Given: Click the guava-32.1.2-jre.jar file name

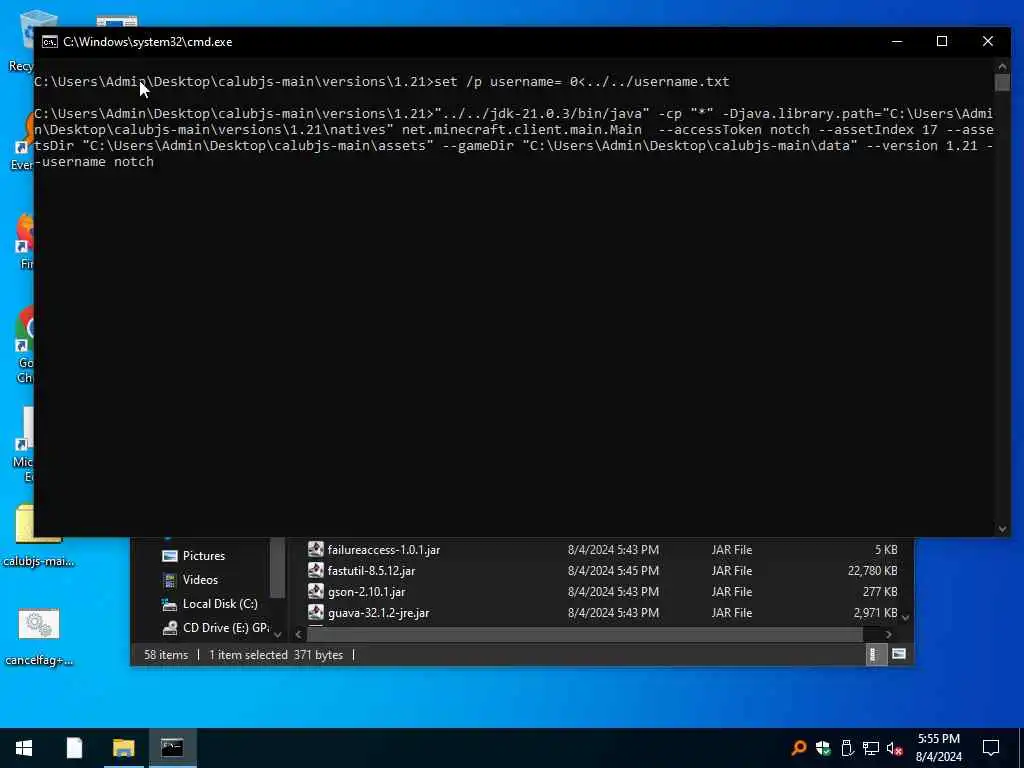Looking at the screenshot, I should (379, 613).
